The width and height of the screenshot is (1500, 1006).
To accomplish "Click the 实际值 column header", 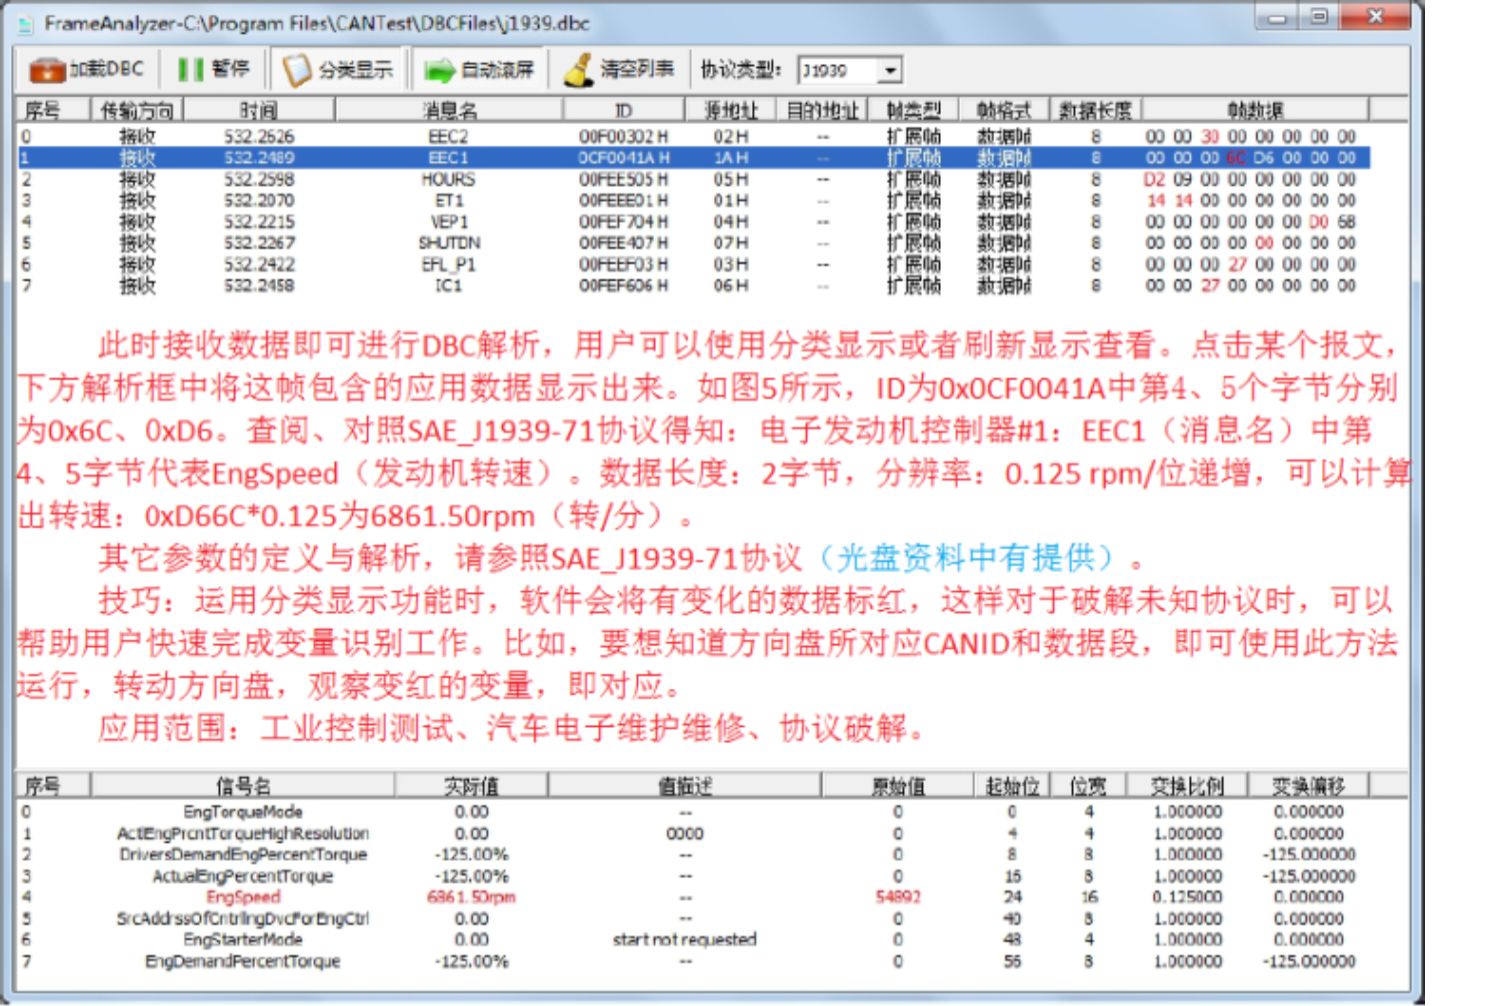I will (x=471, y=786).
